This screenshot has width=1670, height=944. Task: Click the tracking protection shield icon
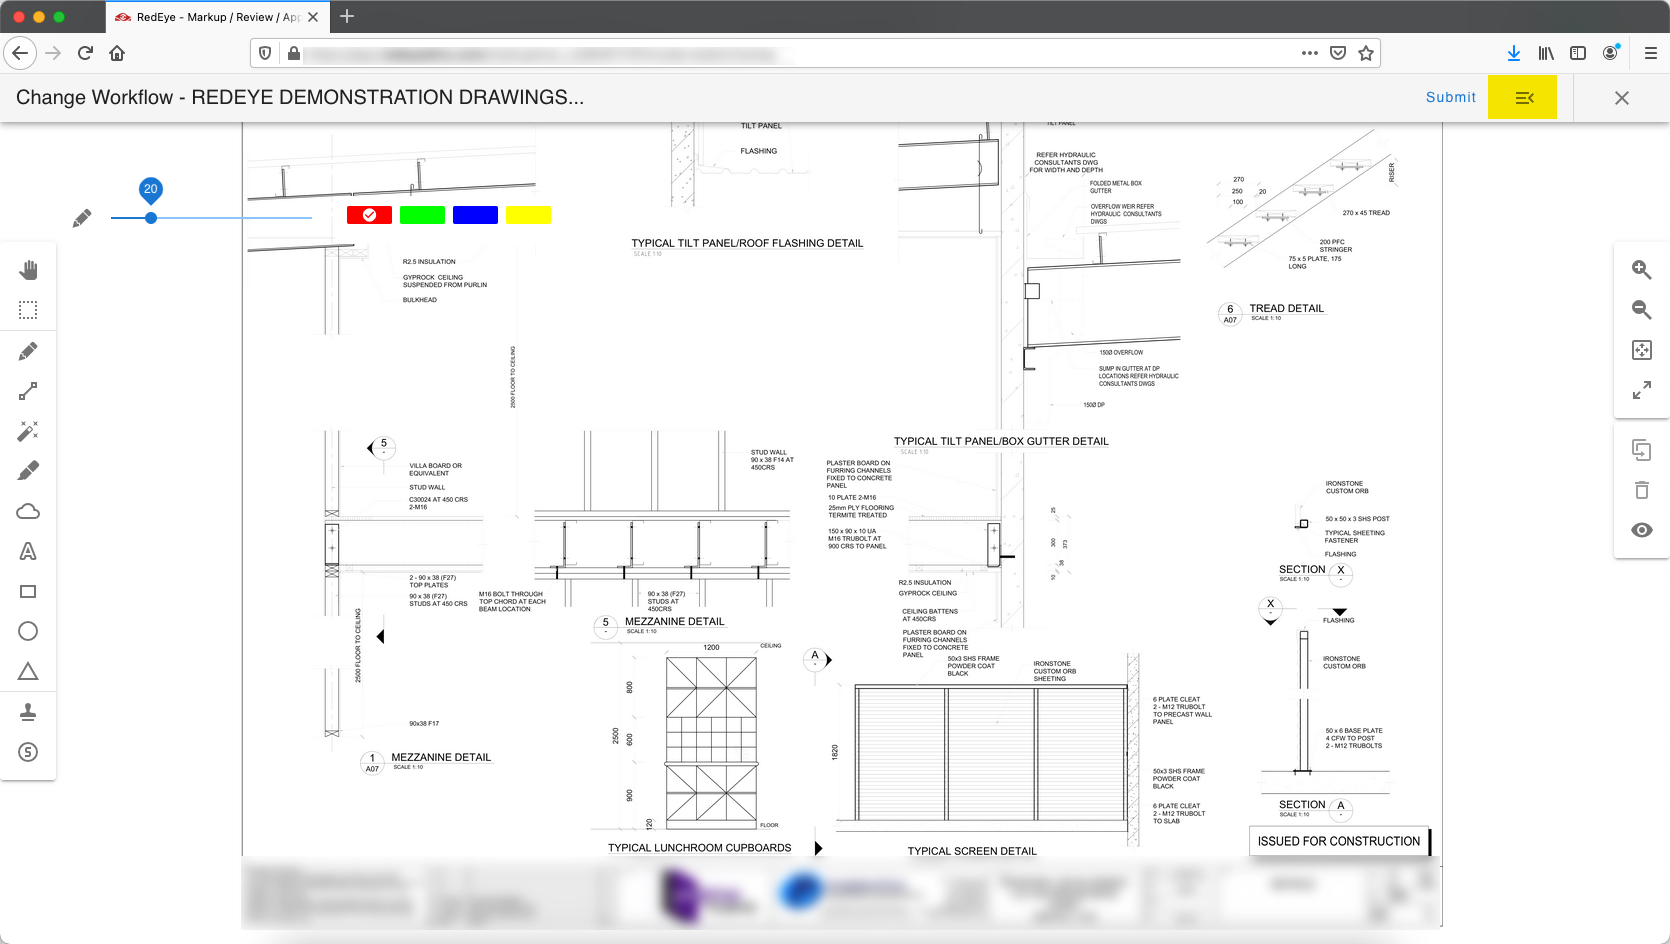tap(265, 53)
